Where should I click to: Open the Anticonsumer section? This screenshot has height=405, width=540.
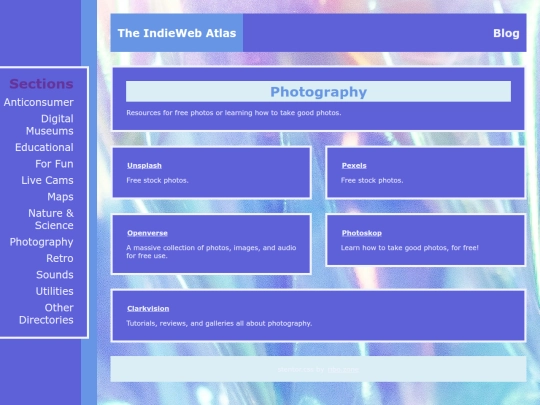coord(39,102)
